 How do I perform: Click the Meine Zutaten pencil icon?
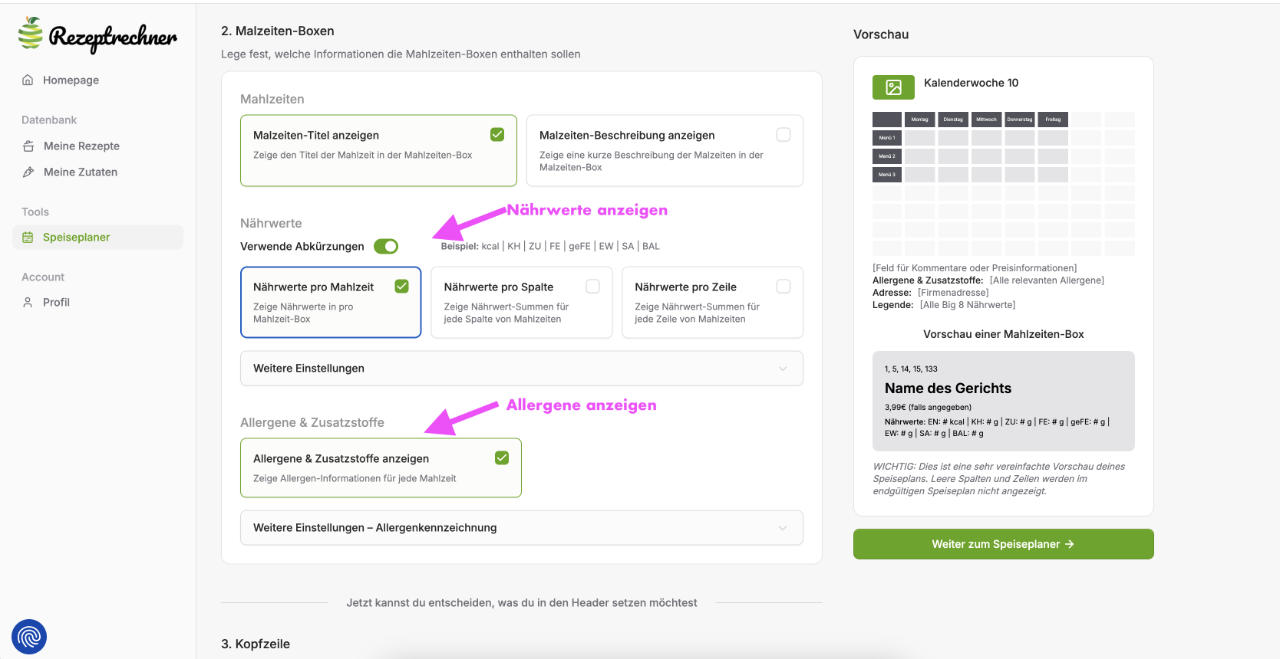click(28, 172)
